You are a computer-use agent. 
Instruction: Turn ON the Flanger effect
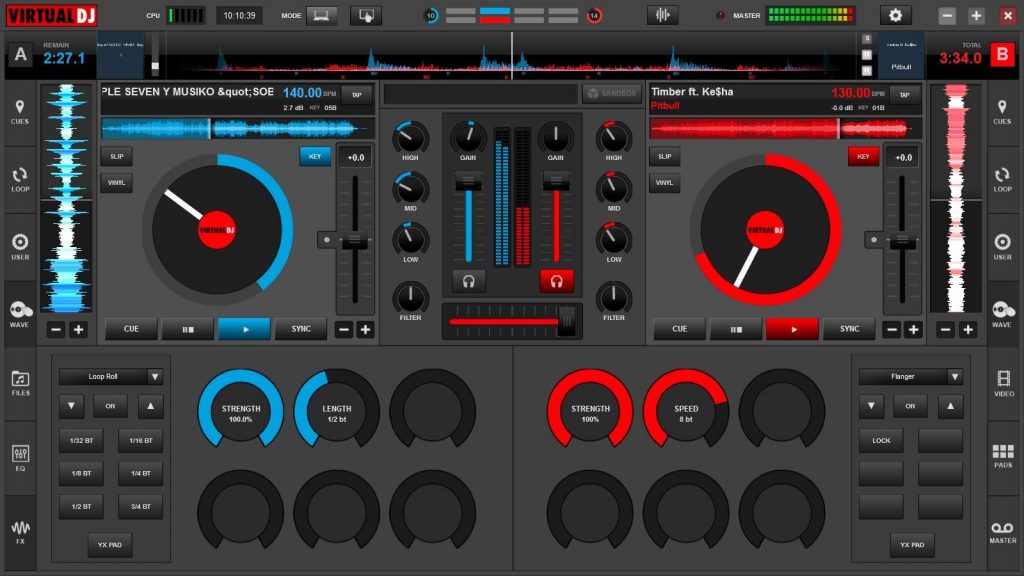[x=910, y=406]
